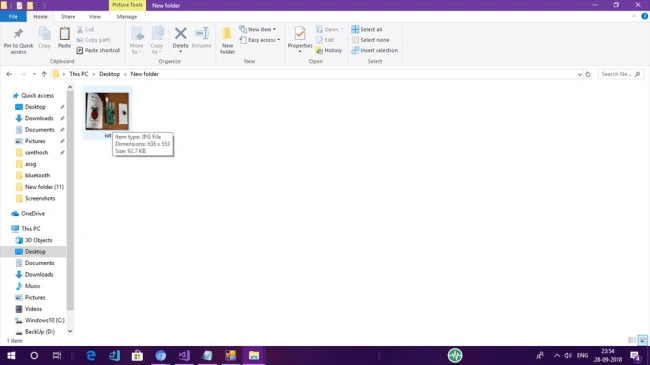
Task: Go up one folder level arrow
Action: pyautogui.click(x=44, y=74)
